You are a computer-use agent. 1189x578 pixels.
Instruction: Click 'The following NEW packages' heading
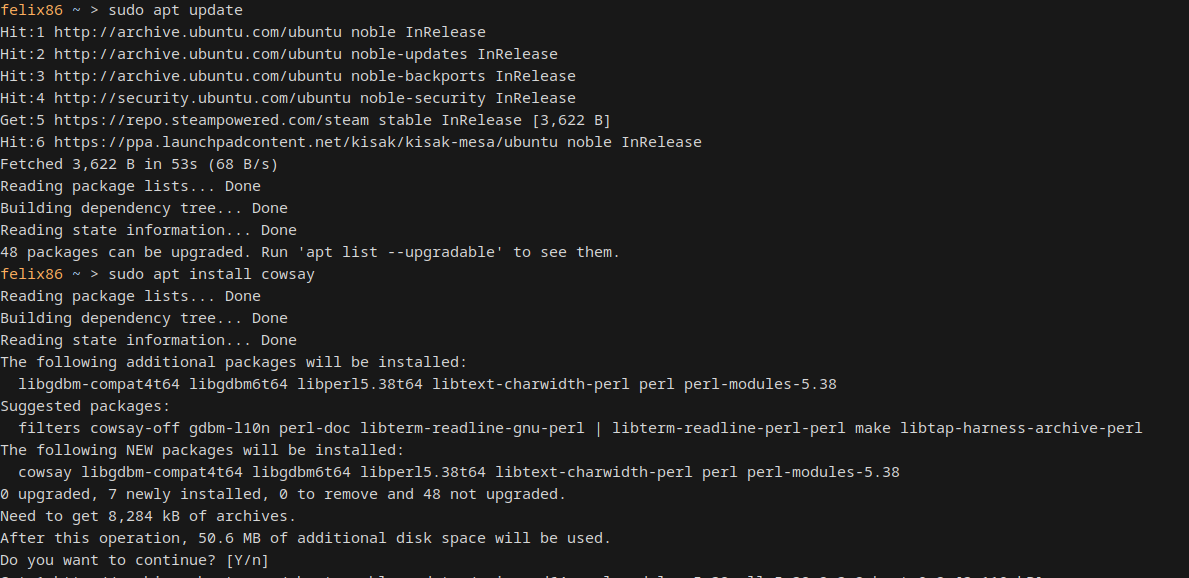click(x=202, y=450)
